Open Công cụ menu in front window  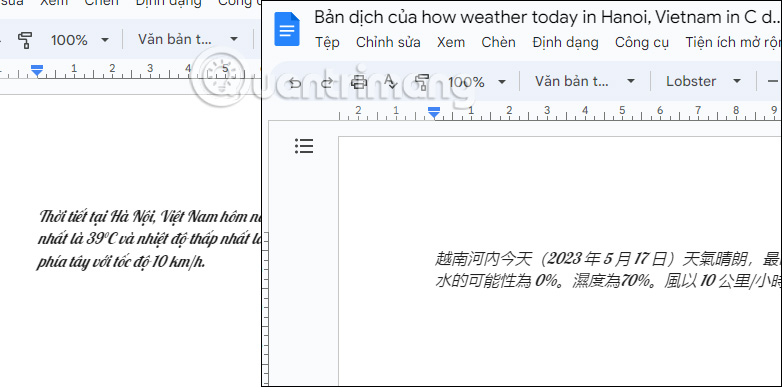641,43
